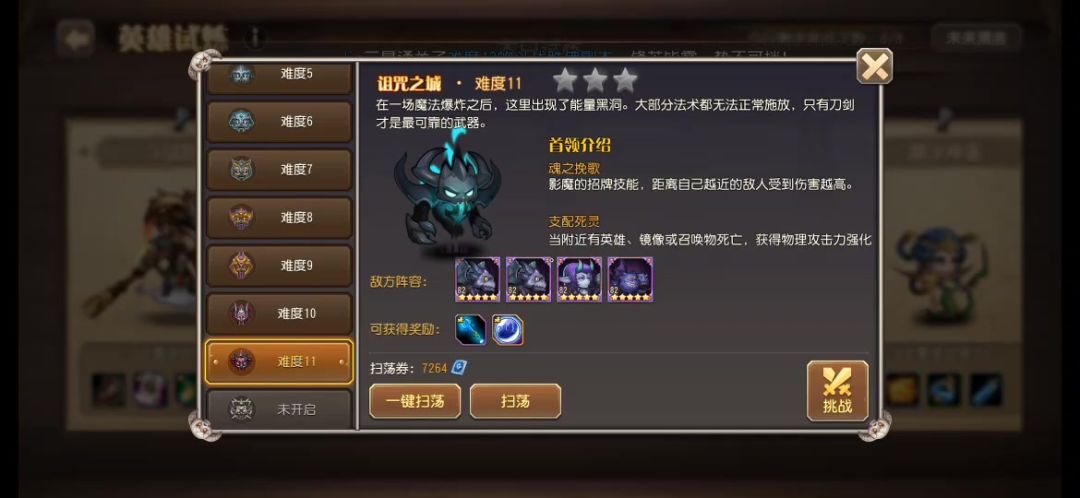Select 难度5 from the difficulty list
Image resolution: width=1080 pixels, height=498 pixels.
tap(279, 76)
